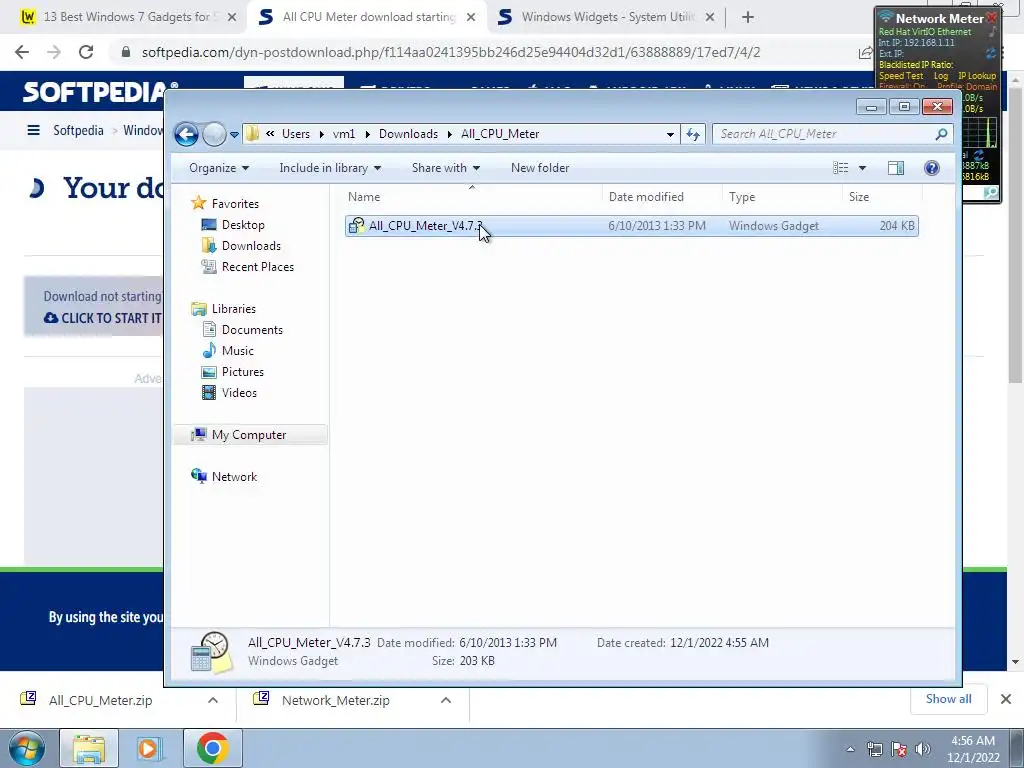The width and height of the screenshot is (1024, 768).
Task: Open Downloads in the navigation pane
Action: pos(242,246)
